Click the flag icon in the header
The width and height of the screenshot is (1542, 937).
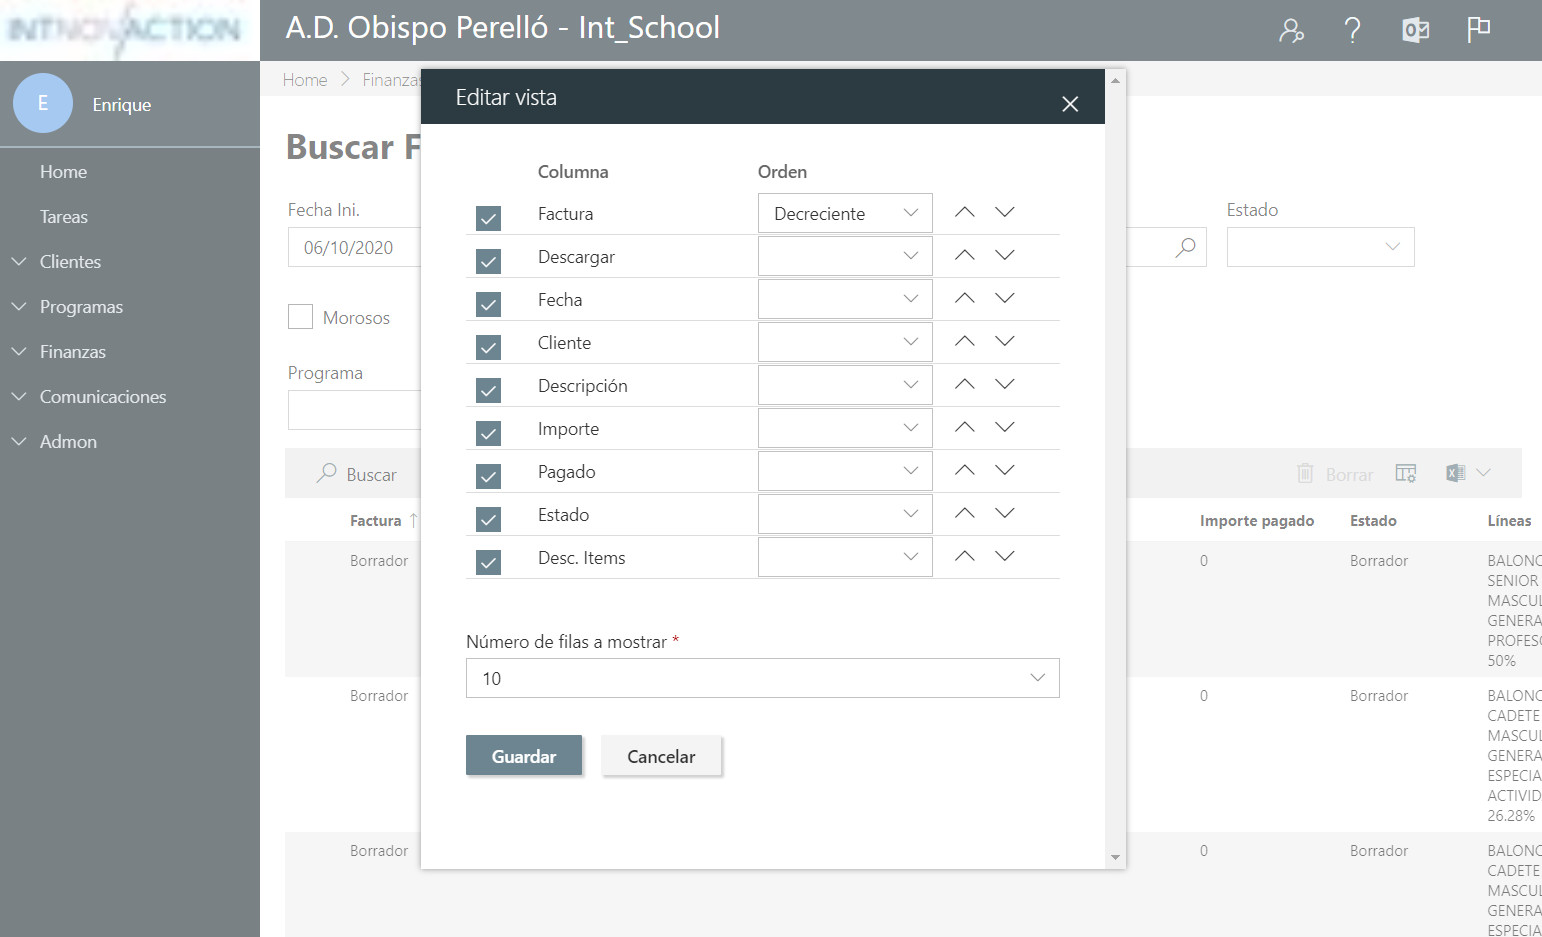(1478, 30)
